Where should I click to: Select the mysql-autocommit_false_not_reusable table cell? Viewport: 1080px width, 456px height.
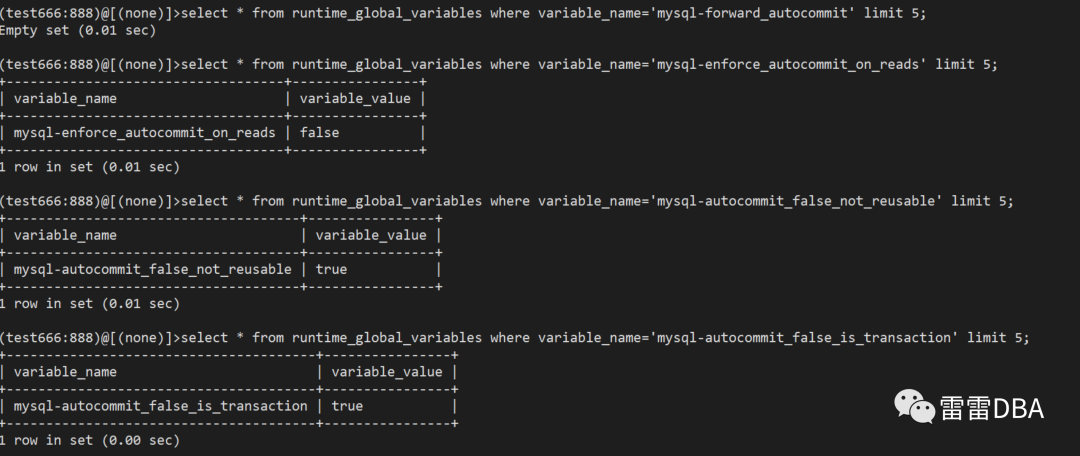(152, 269)
